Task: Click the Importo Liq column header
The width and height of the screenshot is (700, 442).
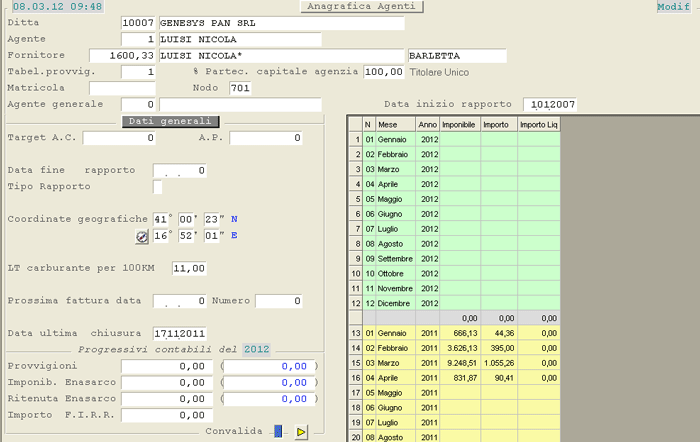Action: tap(540, 124)
